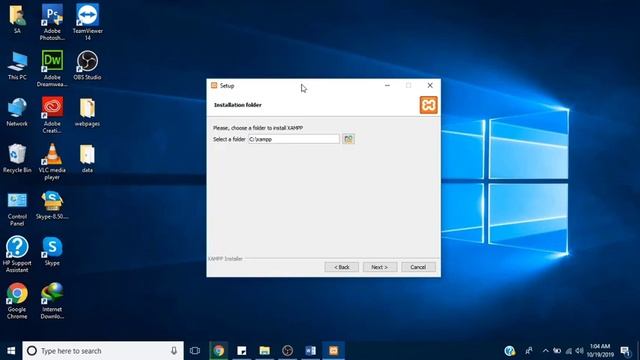Switch to OBS Studio in the taskbar
Image resolution: width=640 pixels, height=360 pixels.
point(287,351)
